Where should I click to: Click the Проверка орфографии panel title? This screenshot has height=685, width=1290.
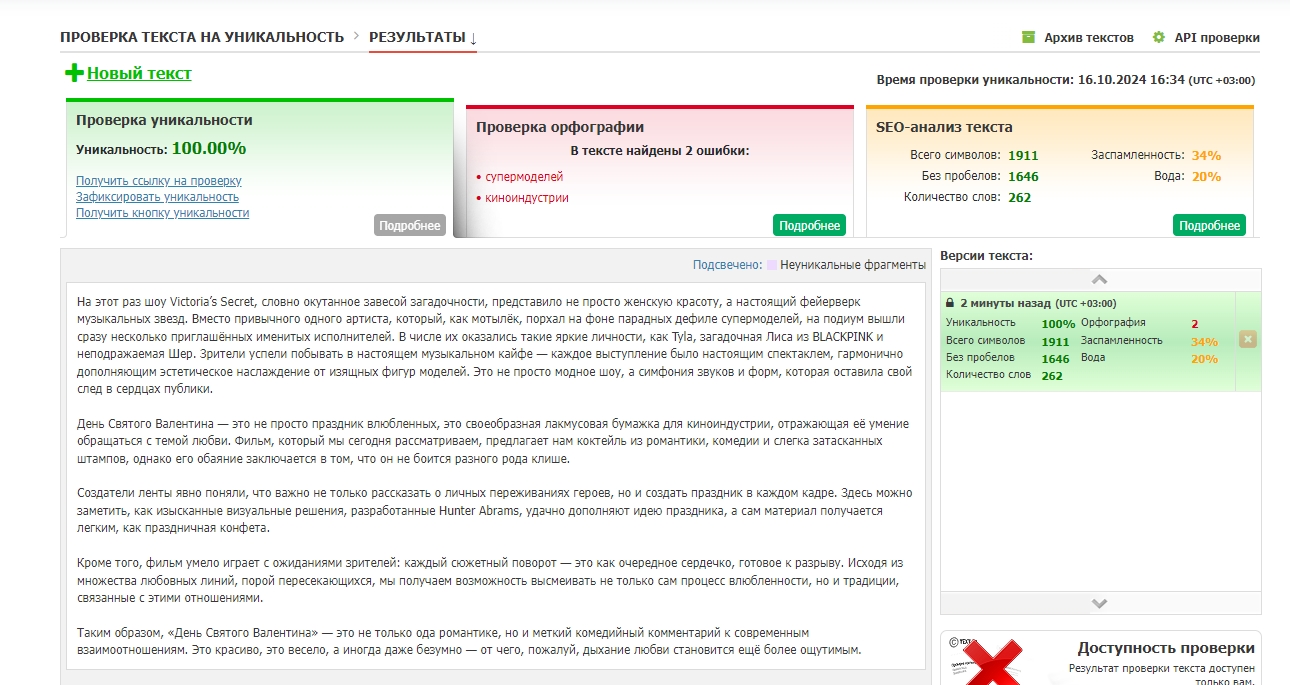560,127
